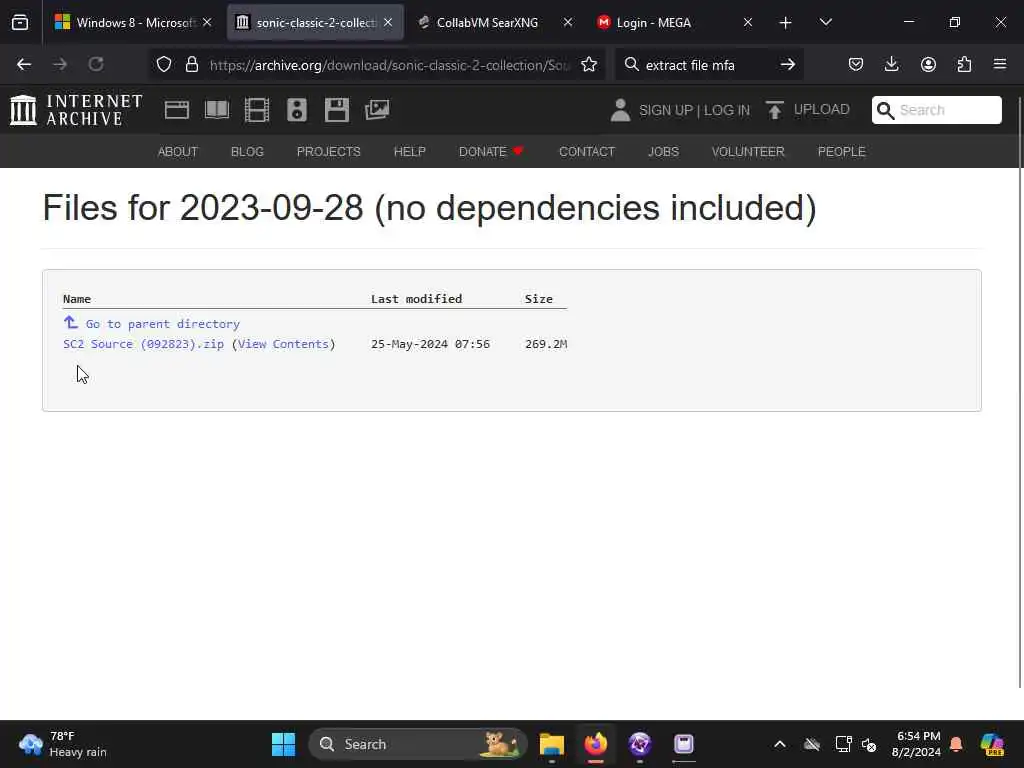Image resolution: width=1024 pixels, height=768 pixels.
Task: Show site security padlock info
Action: tap(191, 65)
